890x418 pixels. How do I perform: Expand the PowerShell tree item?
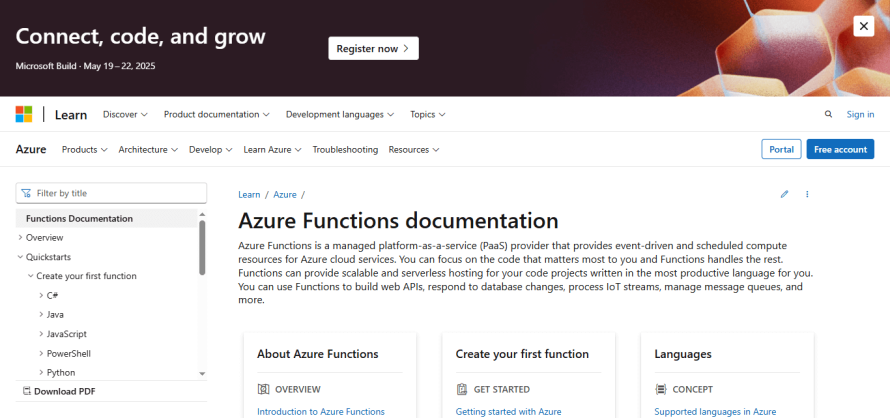41,353
